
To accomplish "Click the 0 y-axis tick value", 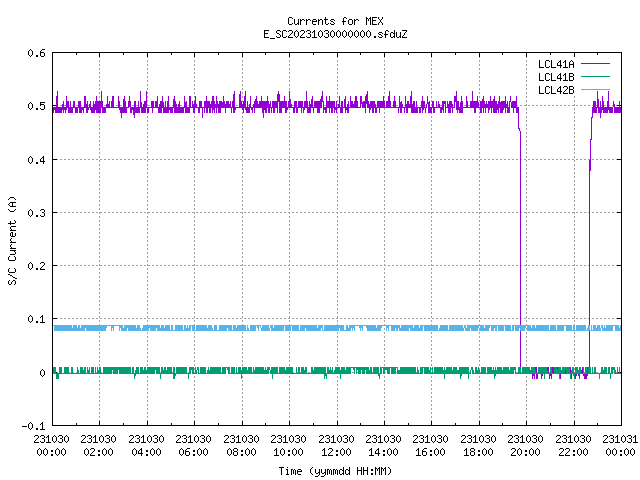I will coord(42,373).
